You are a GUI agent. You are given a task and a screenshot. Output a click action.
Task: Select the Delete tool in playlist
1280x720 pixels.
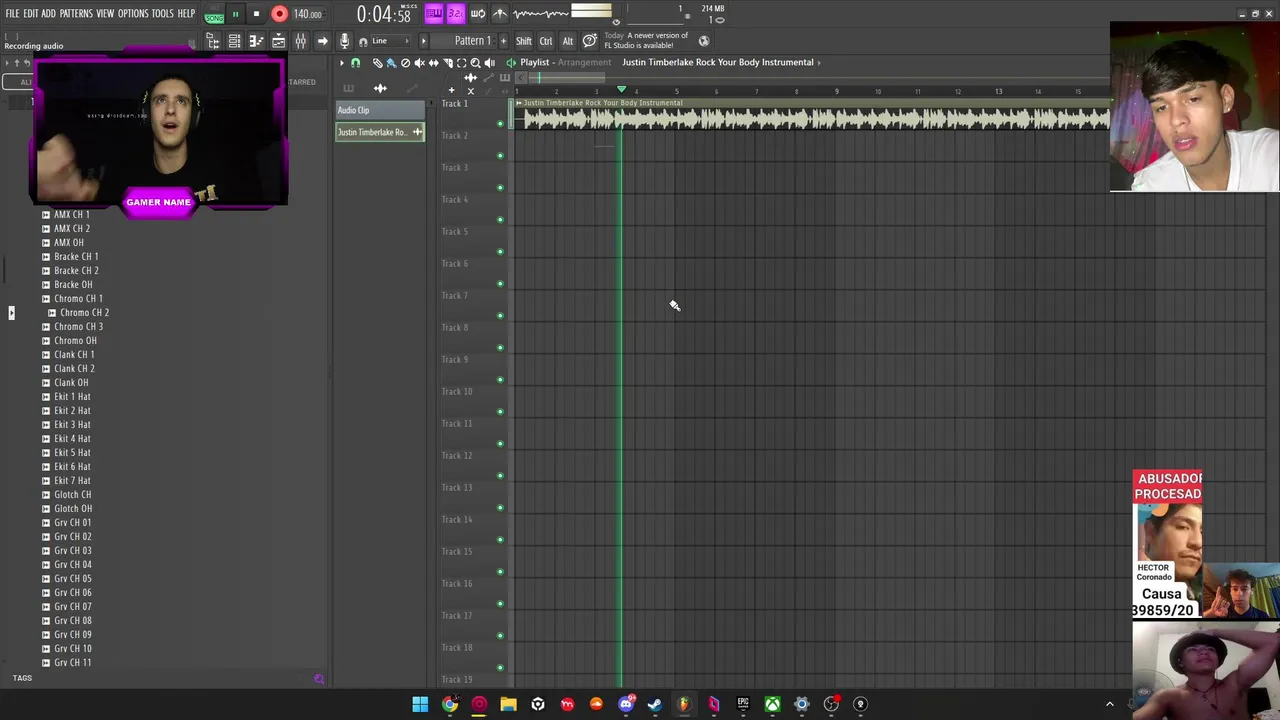pos(405,63)
